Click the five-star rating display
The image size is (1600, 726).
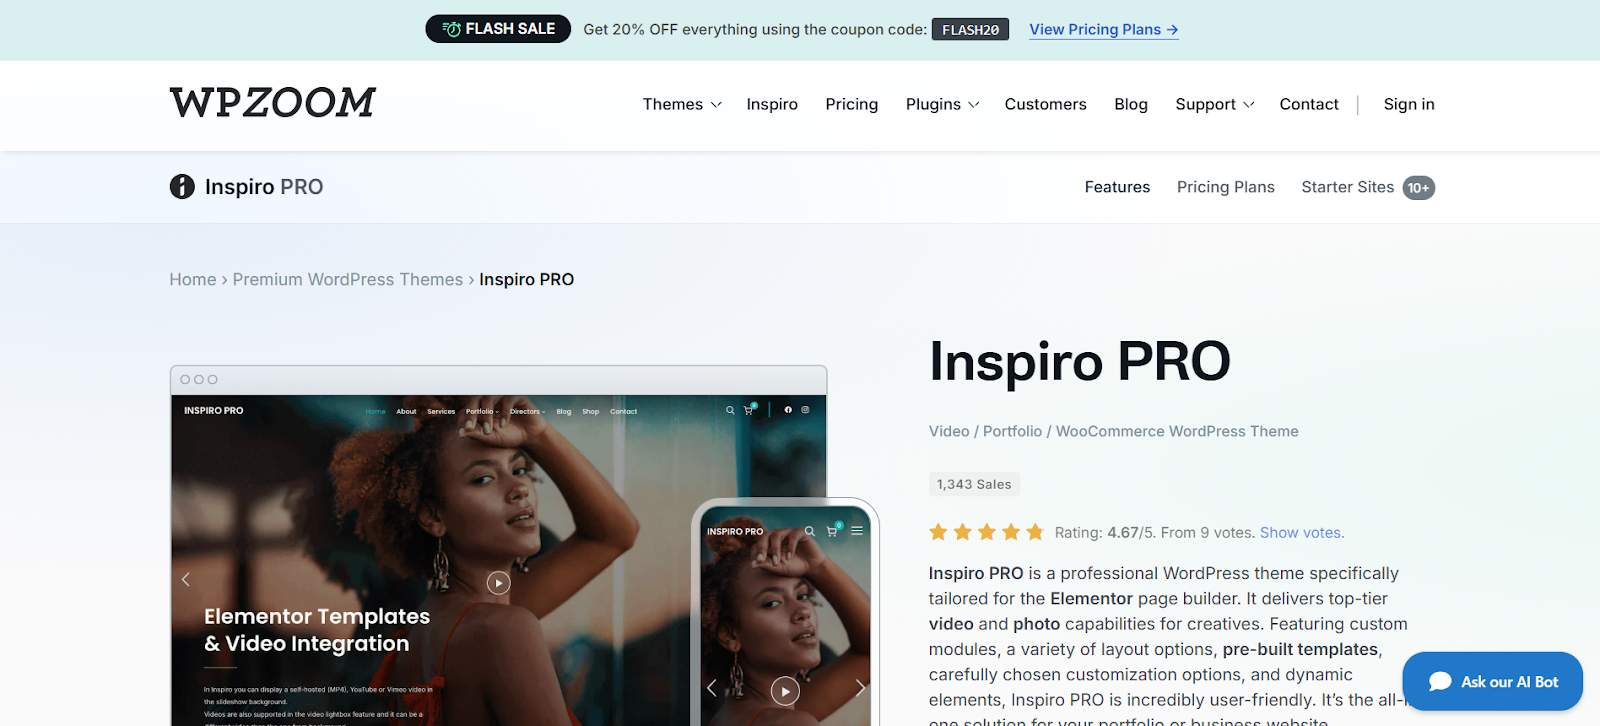pyautogui.click(x=986, y=532)
